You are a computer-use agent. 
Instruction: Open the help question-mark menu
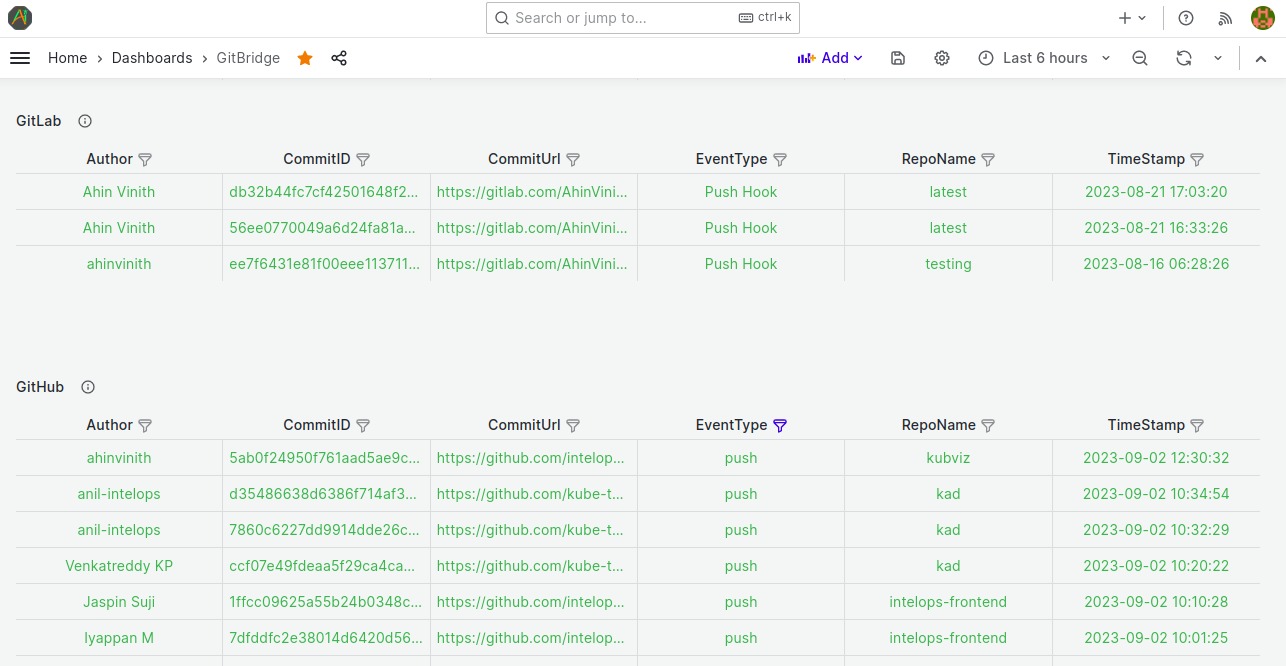coord(1186,18)
